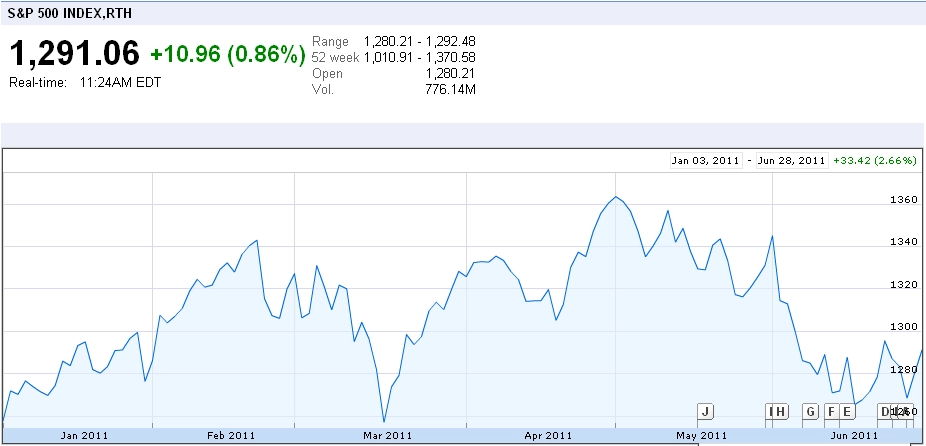Screen dimensions: 926x446
Task: Click Apr 2011 on the timeline axis
Action: coord(548,436)
